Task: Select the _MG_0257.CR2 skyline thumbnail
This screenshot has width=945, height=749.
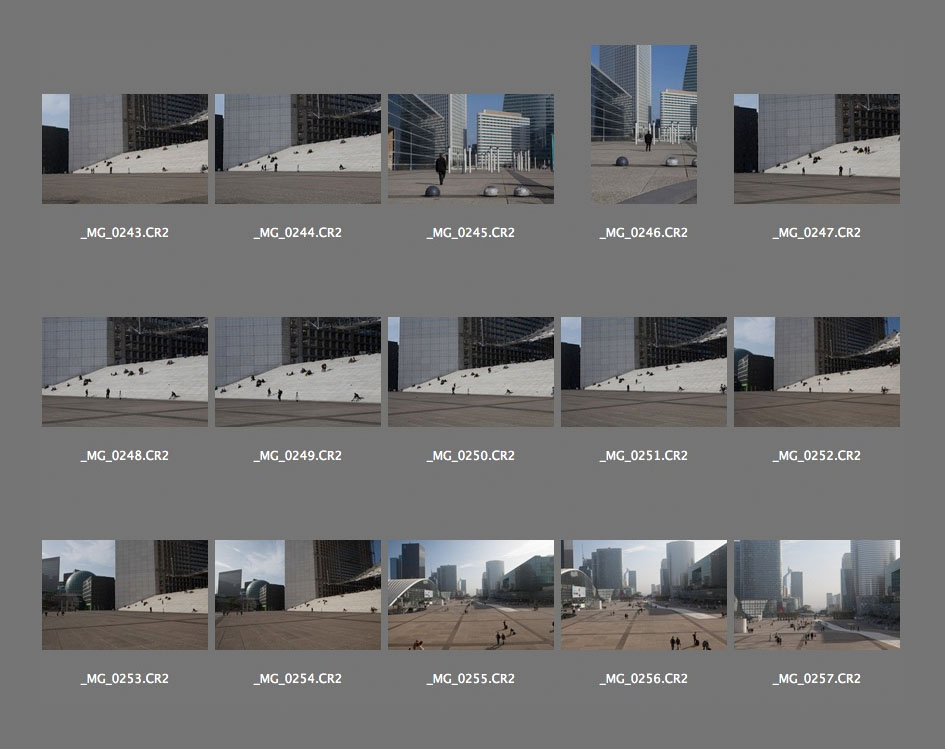Action: pos(817,595)
